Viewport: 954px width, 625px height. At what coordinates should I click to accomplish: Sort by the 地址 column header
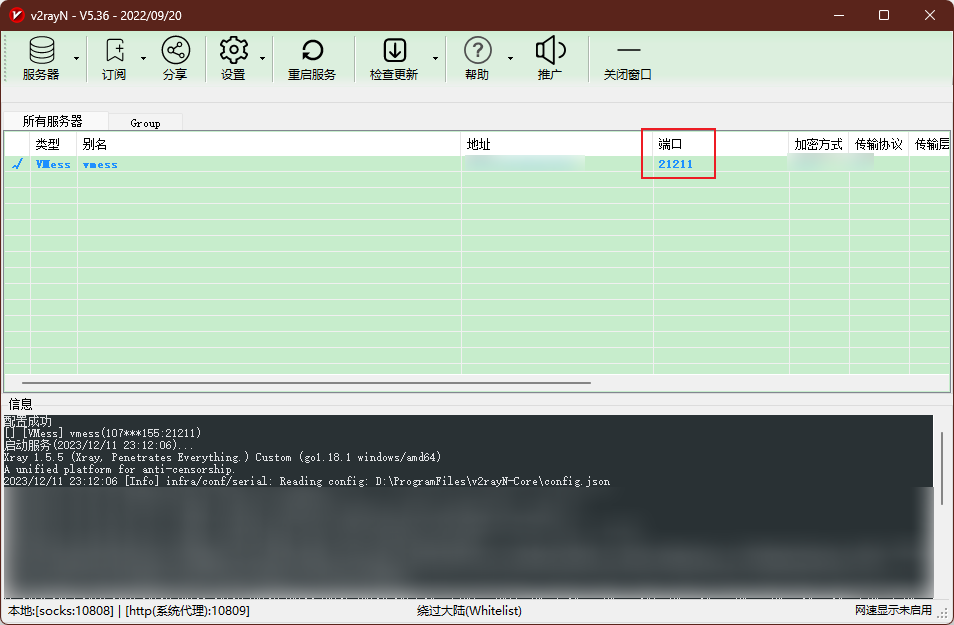coord(557,144)
